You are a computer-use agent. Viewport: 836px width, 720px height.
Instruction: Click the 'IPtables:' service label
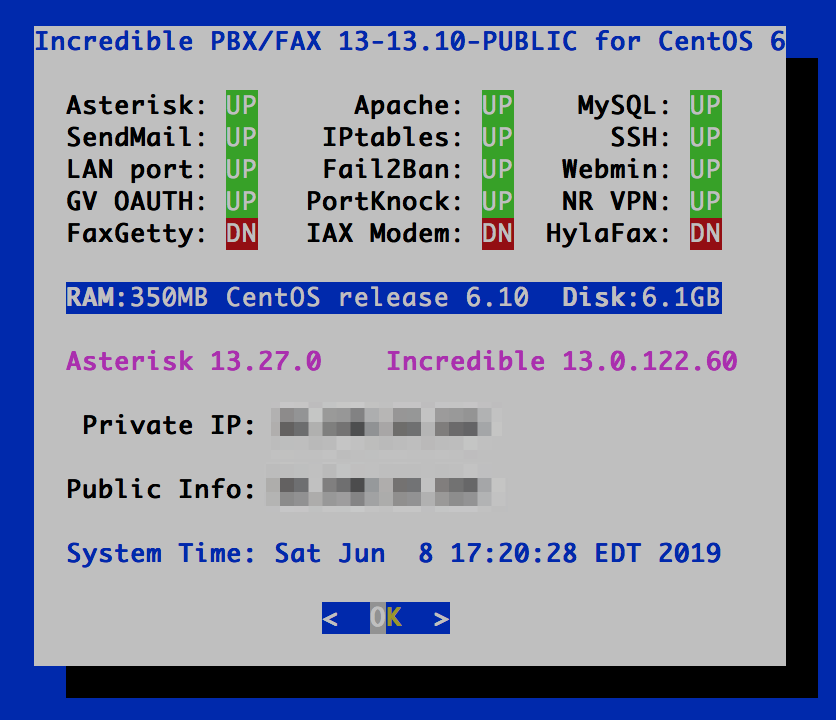pyautogui.click(x=392, y=138)
